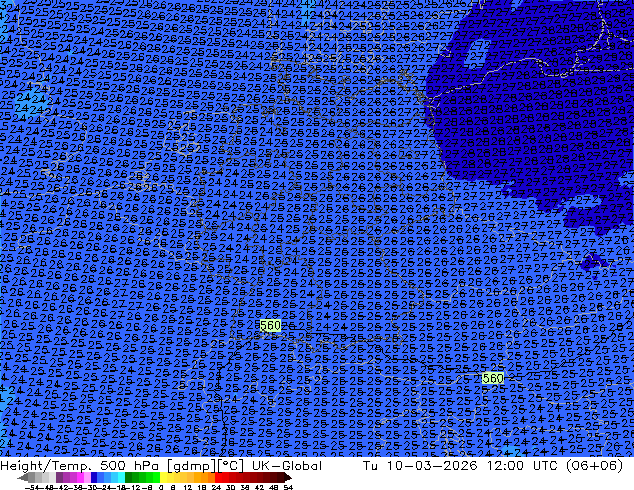
Task: Click the 560 contour label near map center
Action: [x=270, y=325]
